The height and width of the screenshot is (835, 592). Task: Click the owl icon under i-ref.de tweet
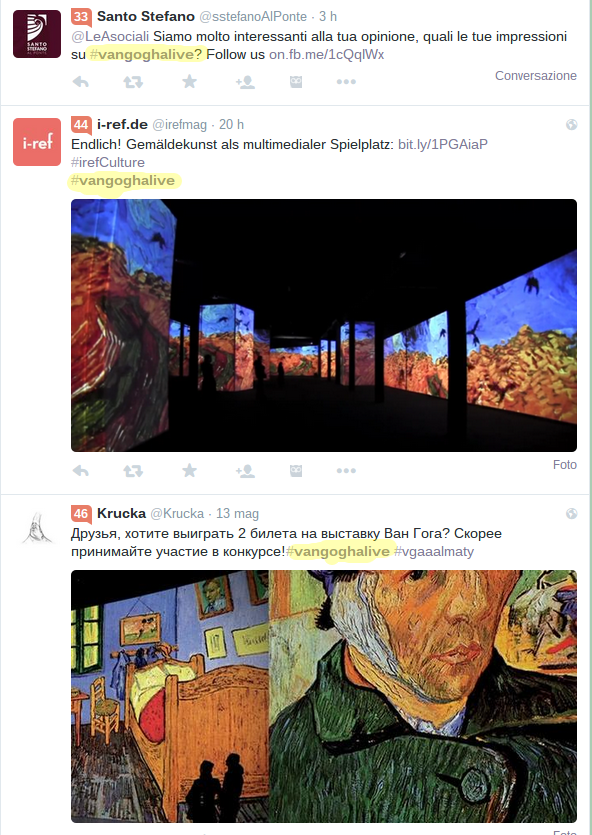(x=296, y=471)
